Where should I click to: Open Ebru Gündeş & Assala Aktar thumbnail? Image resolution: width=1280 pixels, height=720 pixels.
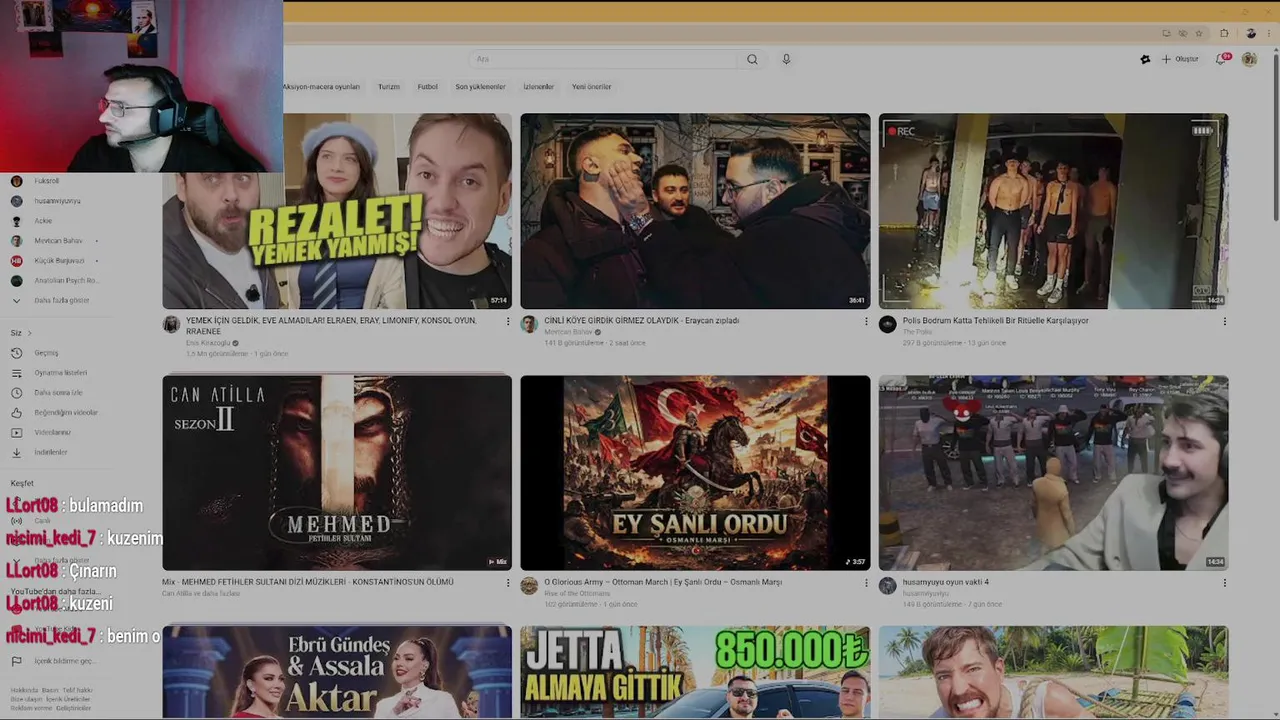point(337,672)
